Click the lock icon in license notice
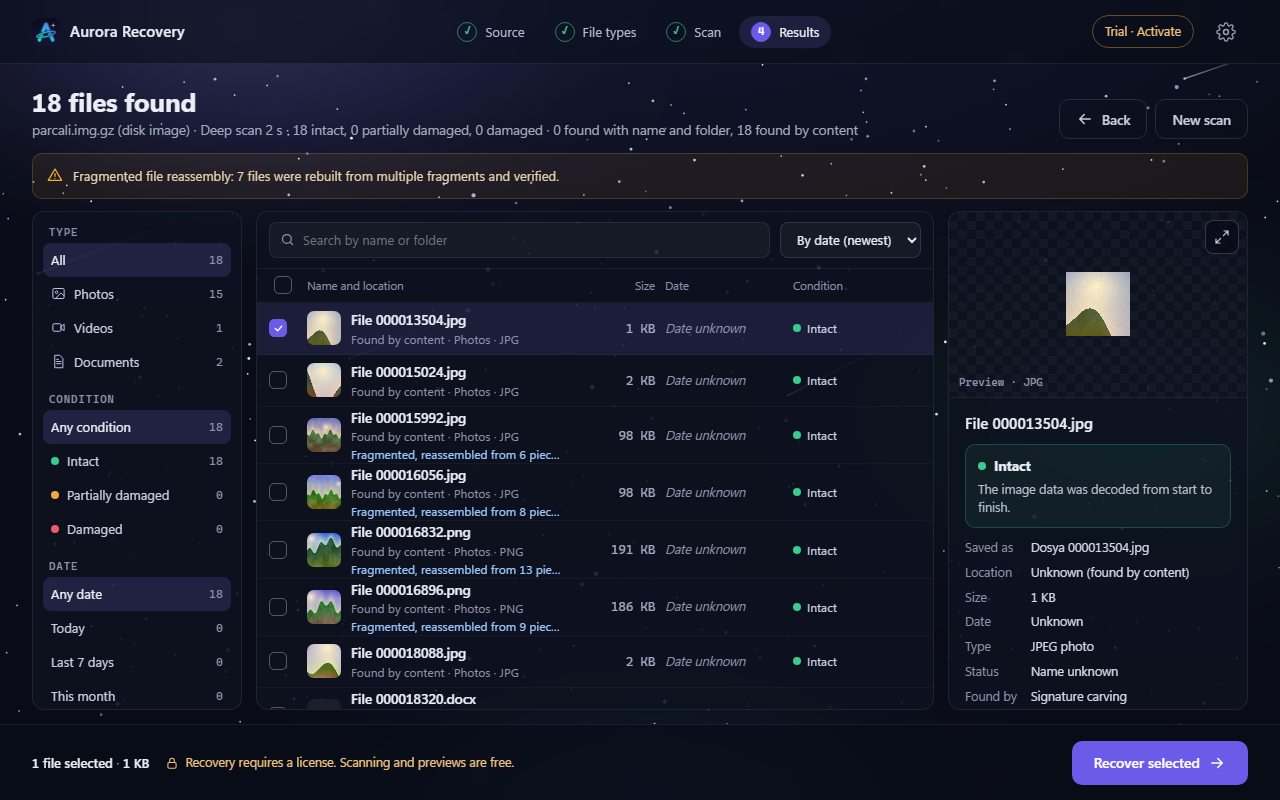The image size is (1280, 800). [x=172, y=763]
